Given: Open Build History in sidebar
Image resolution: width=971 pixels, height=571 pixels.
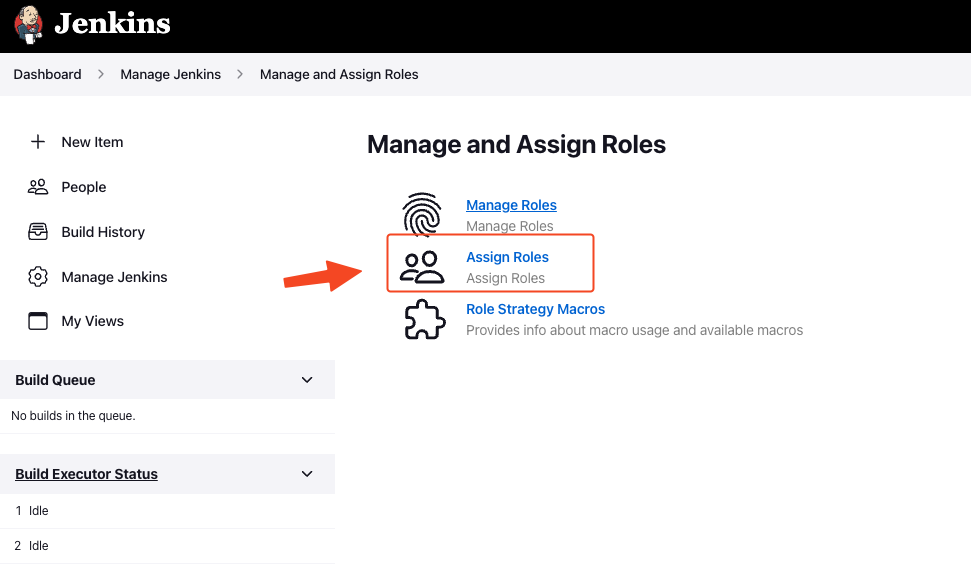Looking at the screenshot, I should (x=103, y=232).
